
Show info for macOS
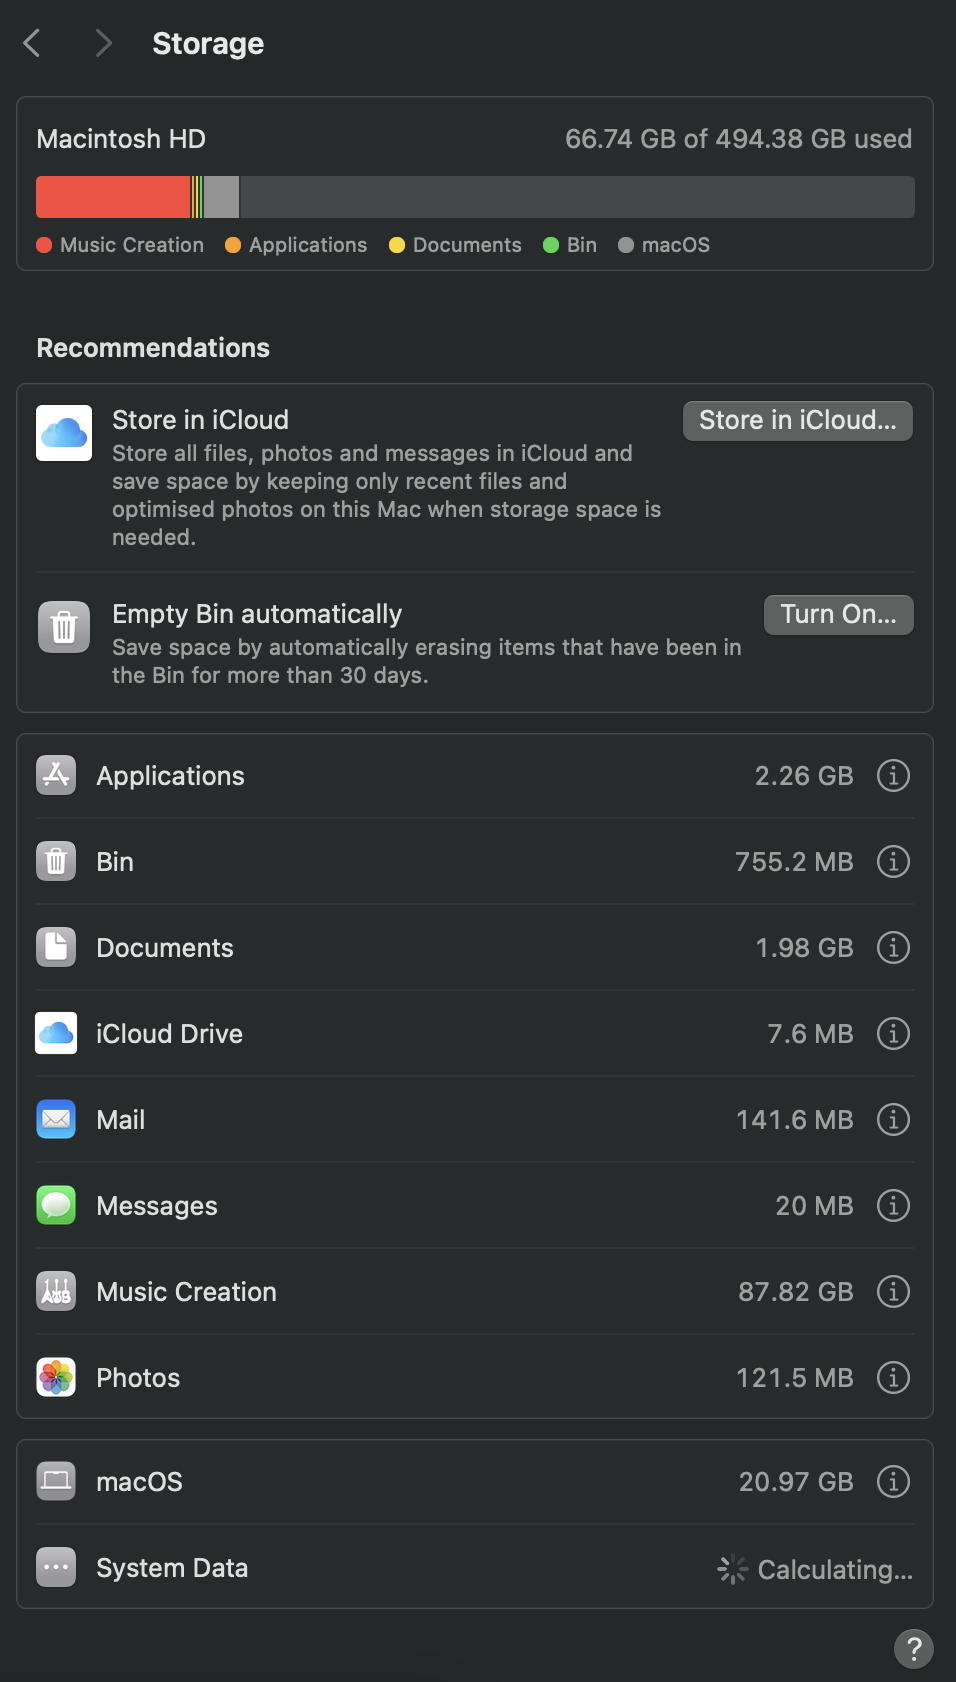(x=893, y=1481)
